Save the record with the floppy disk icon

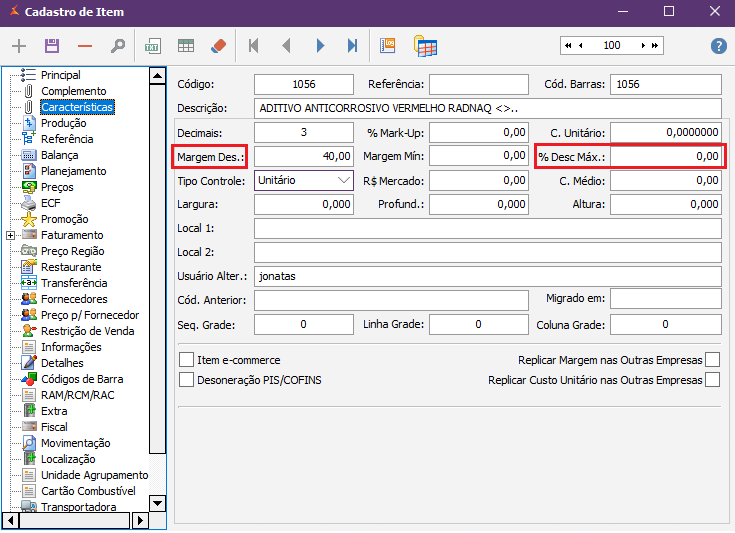(52, 46)
